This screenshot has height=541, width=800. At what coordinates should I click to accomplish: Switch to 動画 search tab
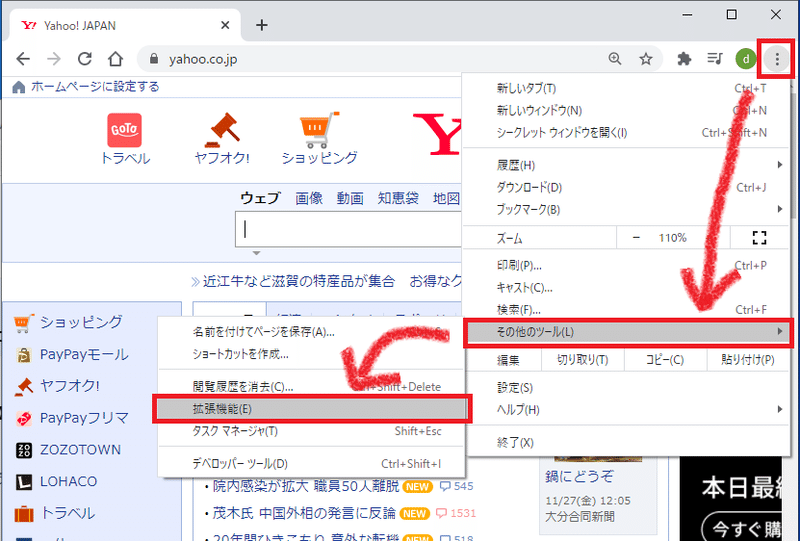[350, 198]
